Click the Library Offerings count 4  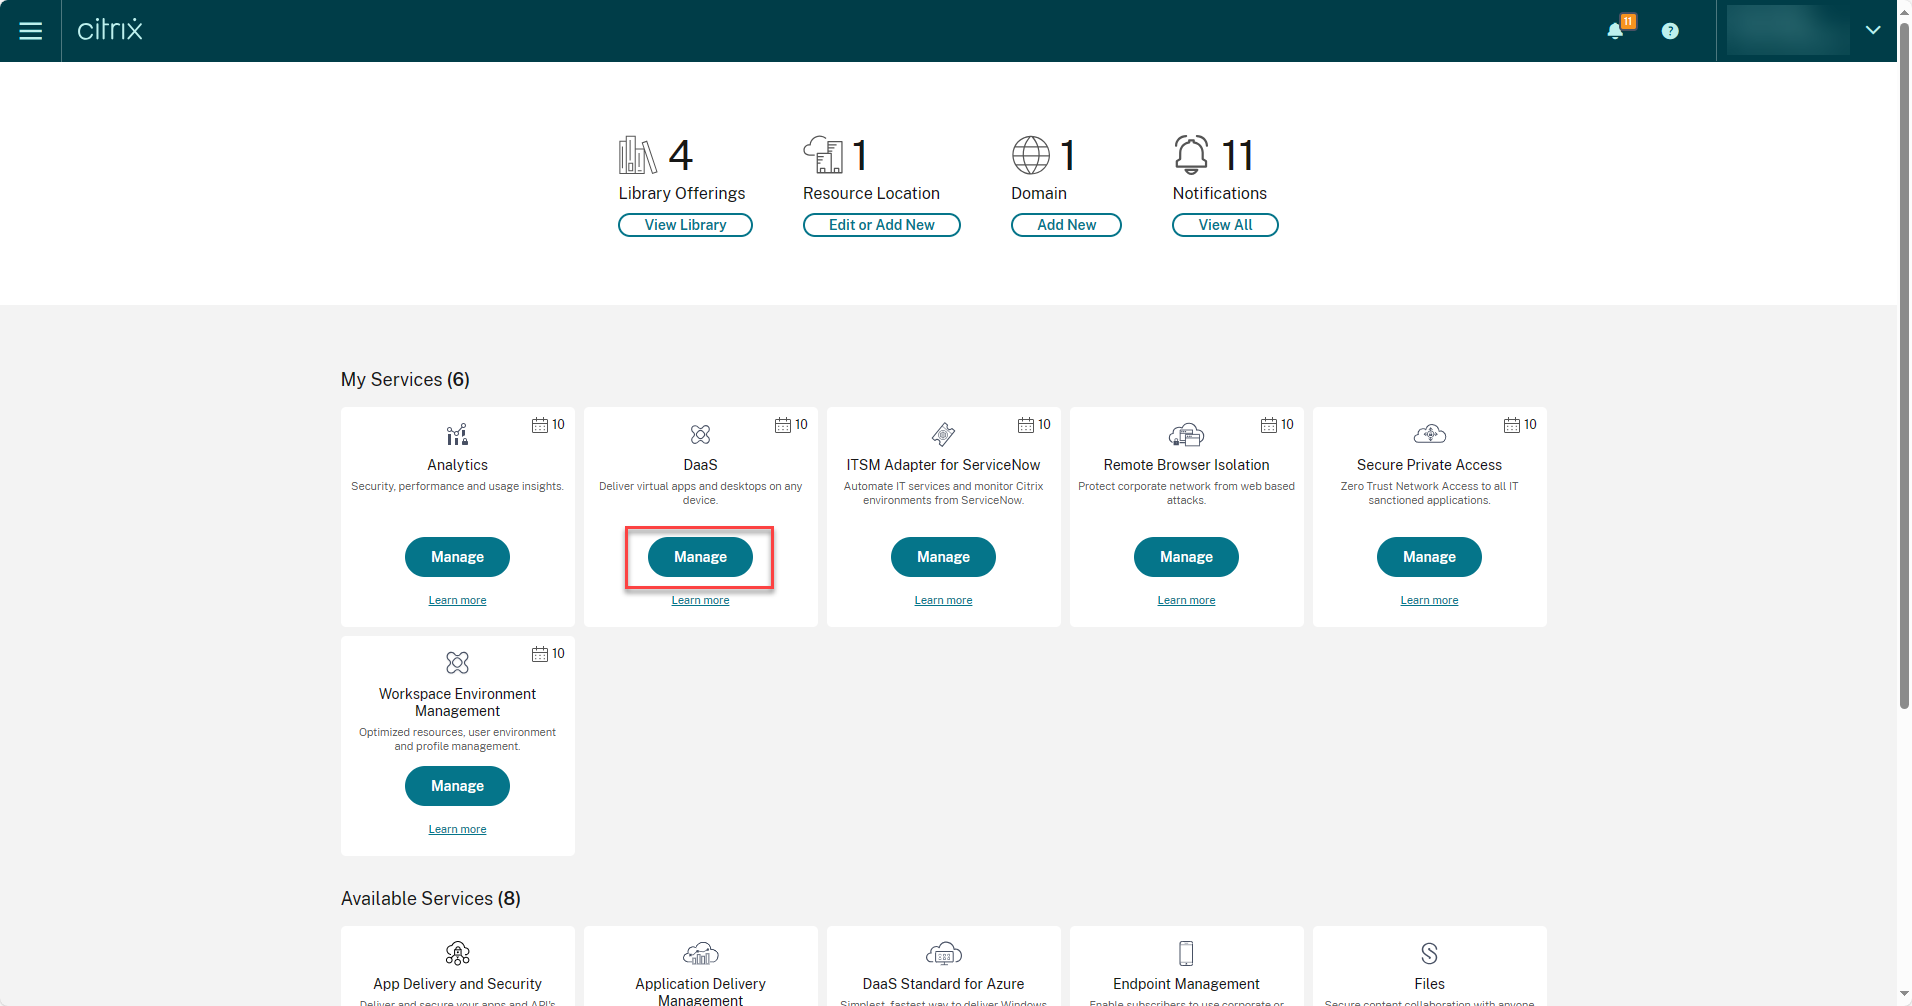(x=681, y=155)
